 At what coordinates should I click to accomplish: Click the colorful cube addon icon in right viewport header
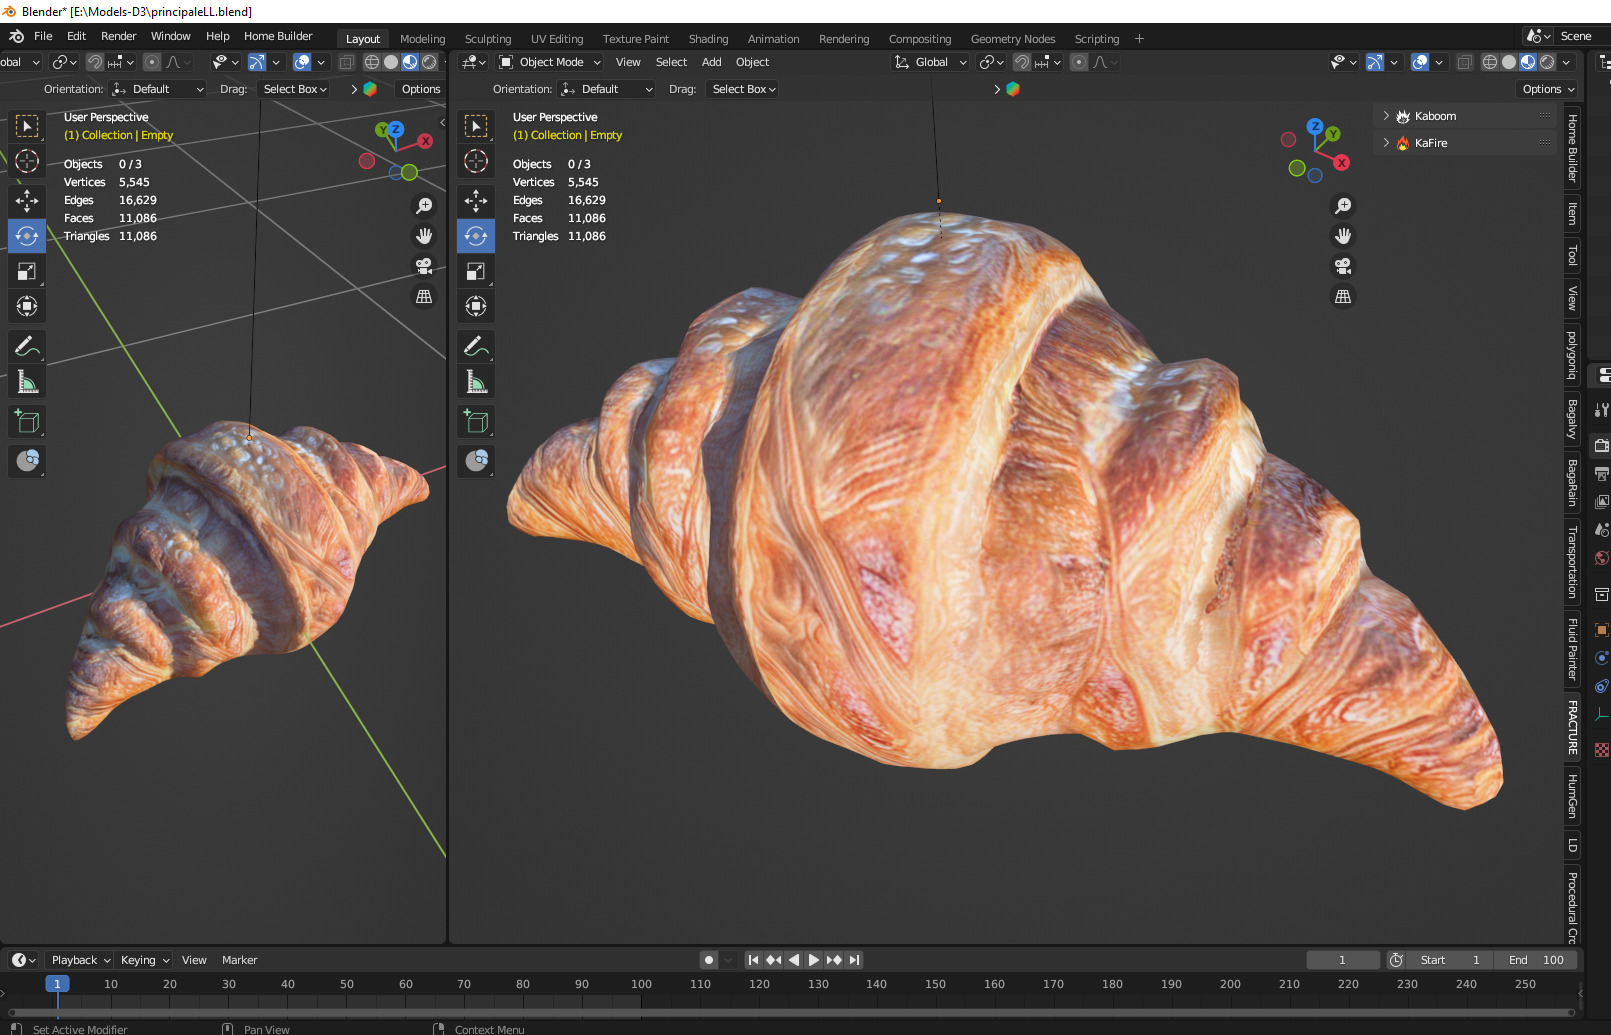1012,89
